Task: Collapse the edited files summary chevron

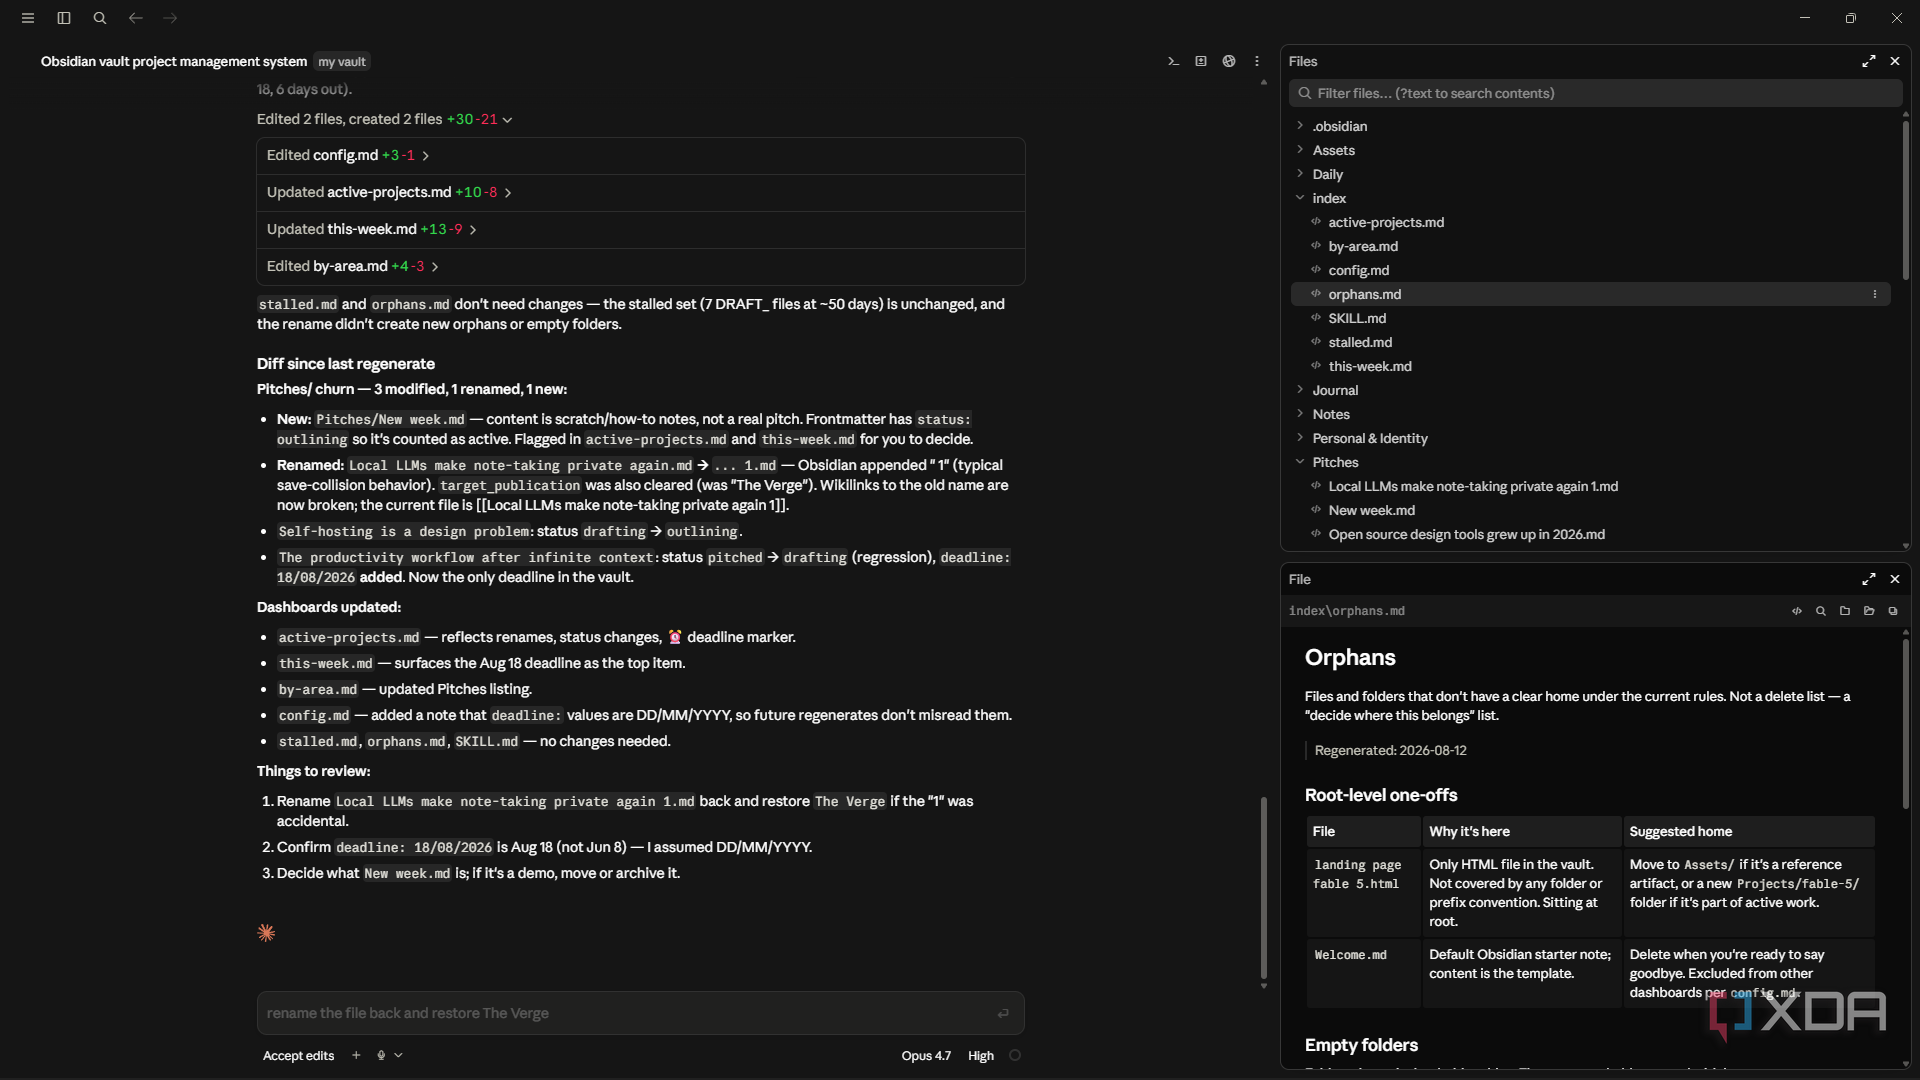Action: [x=508, y=120]
